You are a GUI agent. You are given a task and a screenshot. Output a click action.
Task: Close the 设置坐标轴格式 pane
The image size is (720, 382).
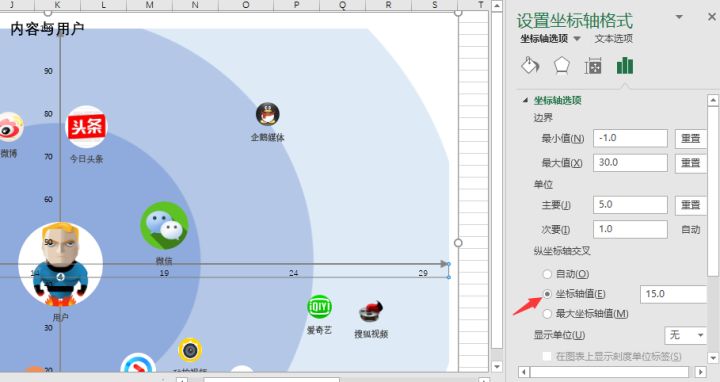pos(712,17)
